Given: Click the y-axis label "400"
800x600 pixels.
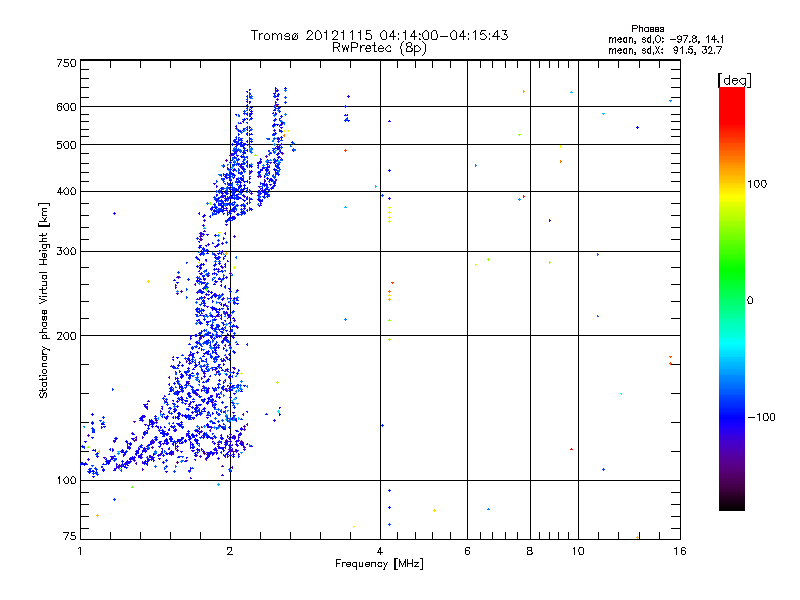Looking at the screenshot, I should 66,192.
